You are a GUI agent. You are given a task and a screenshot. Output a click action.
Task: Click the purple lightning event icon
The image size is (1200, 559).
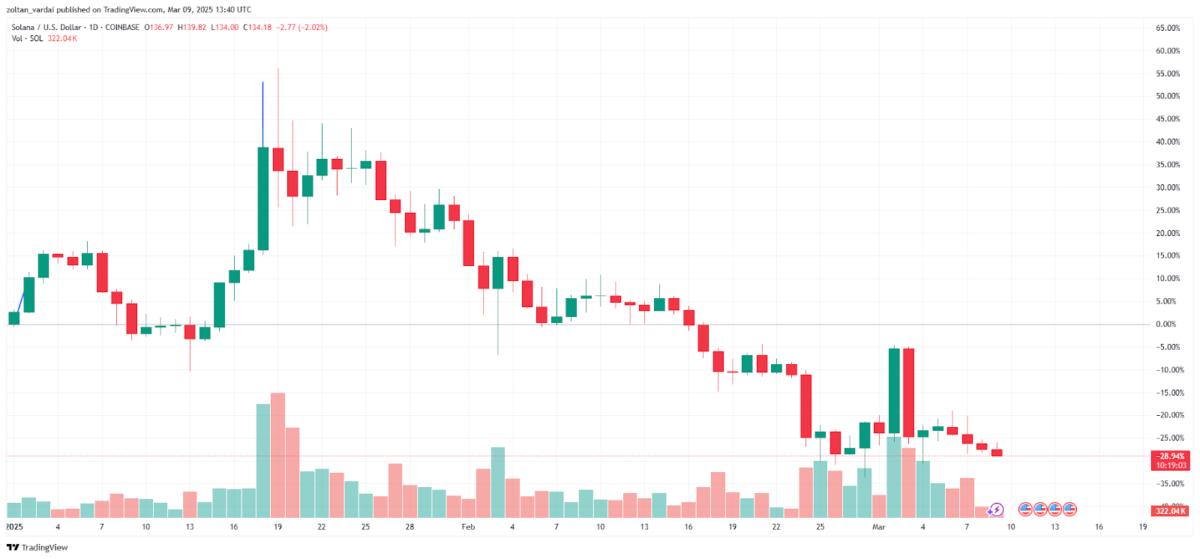tap(996, 509)
